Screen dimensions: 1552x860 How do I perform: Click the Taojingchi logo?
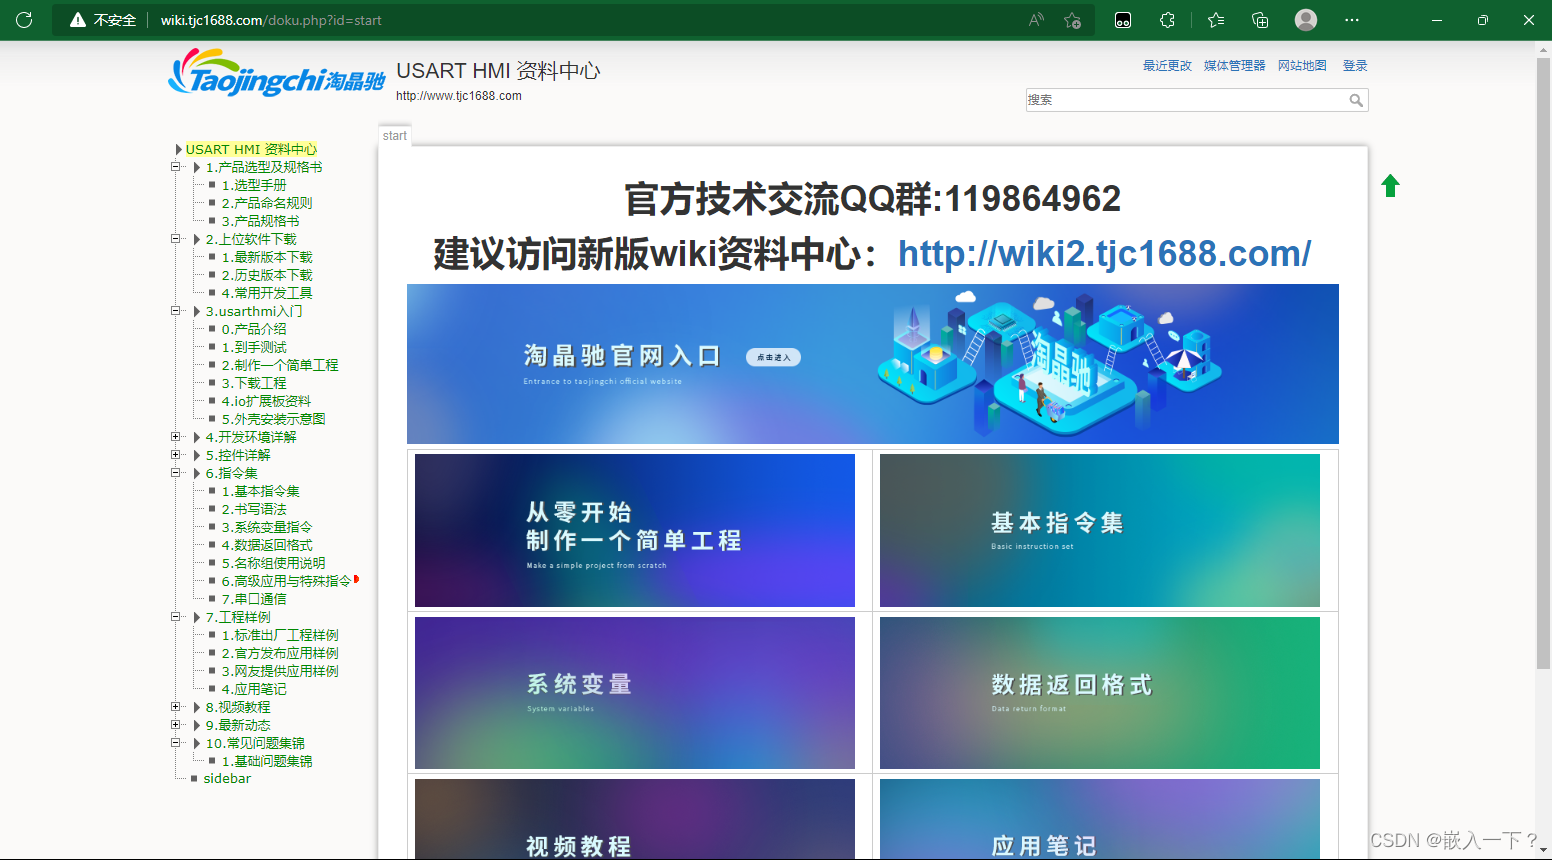pyautogui.click(x=277, y=74)
